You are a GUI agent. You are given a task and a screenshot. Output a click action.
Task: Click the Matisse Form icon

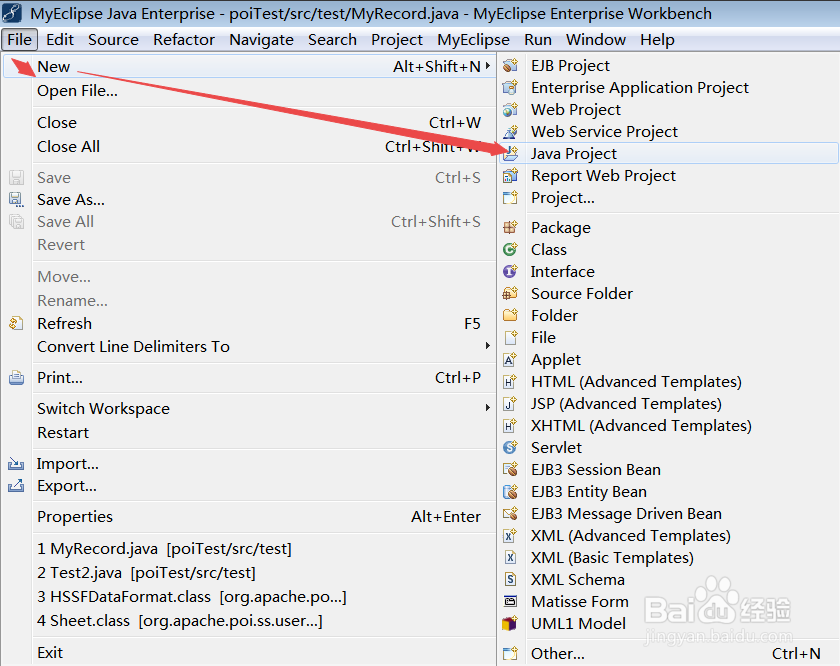511,601
